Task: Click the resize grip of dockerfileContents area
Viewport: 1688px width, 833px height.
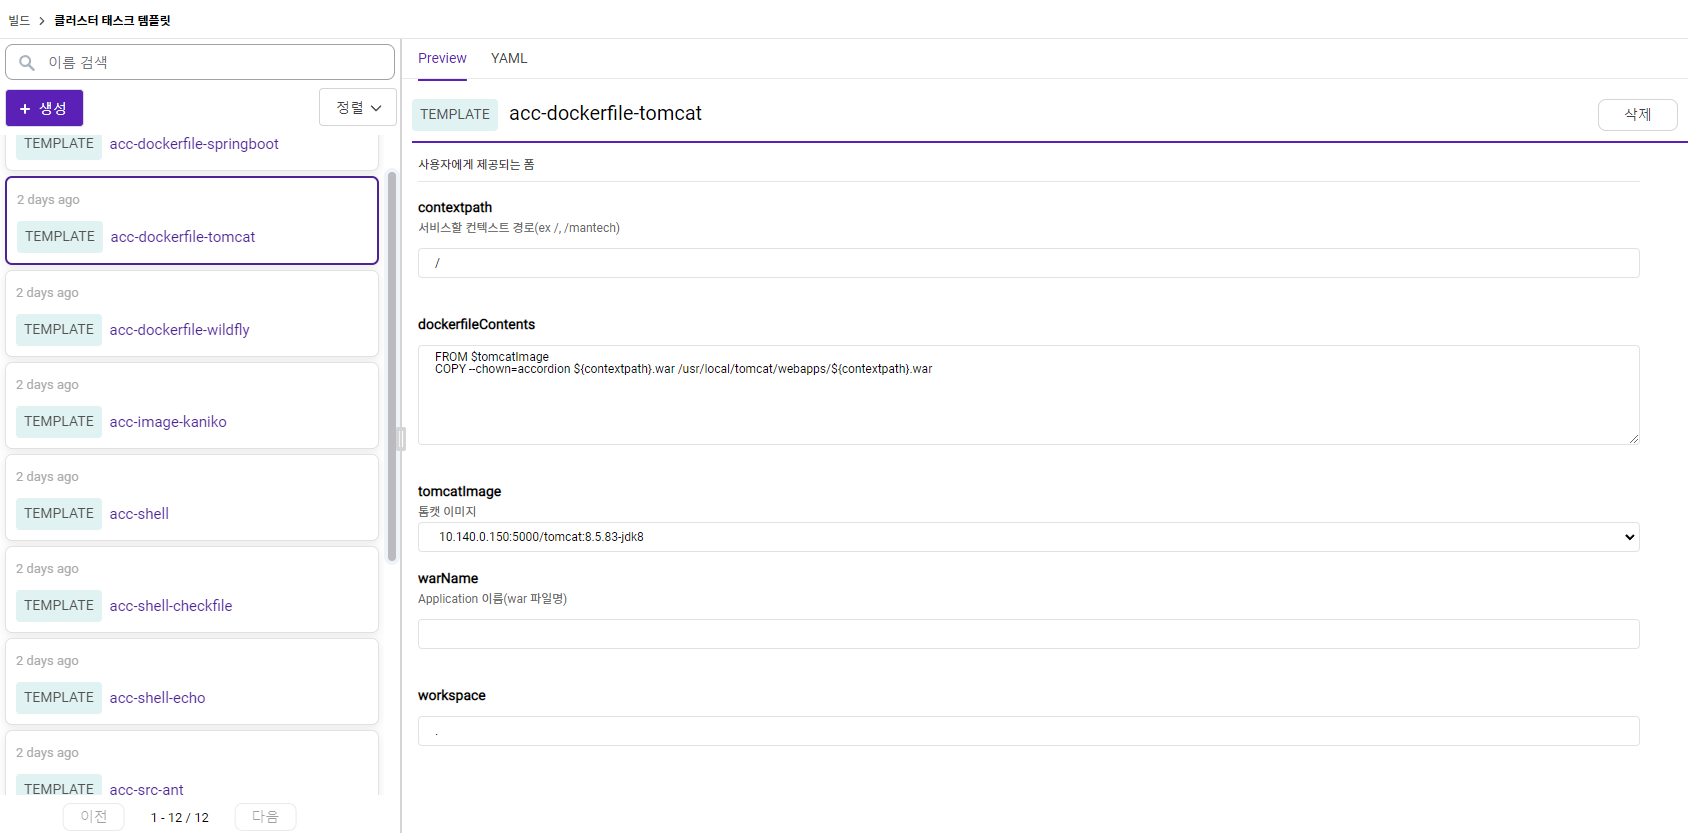Action: point(1634,439)
